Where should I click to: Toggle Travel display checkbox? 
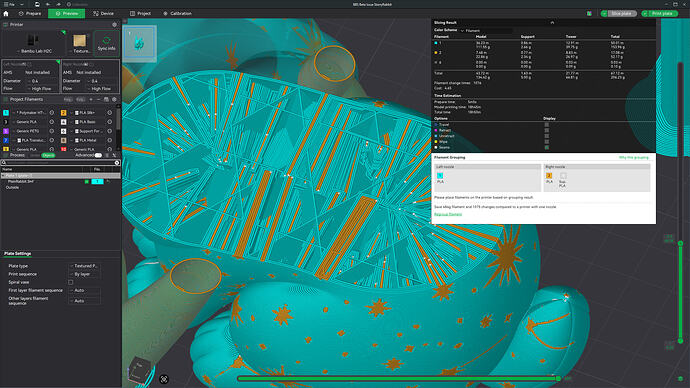click(x=547, y=124)
